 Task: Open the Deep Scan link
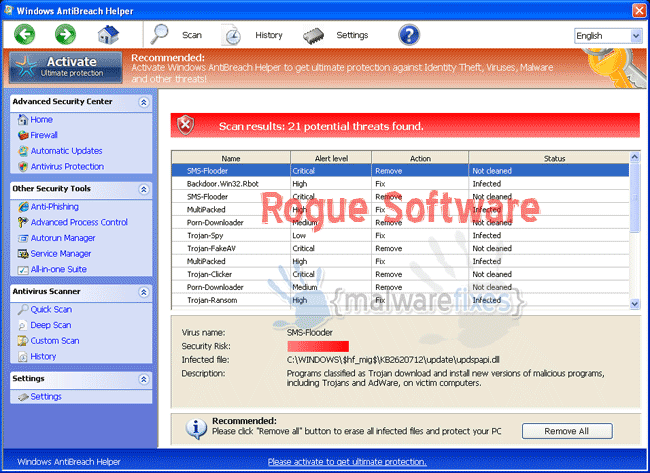pos(51,325)
